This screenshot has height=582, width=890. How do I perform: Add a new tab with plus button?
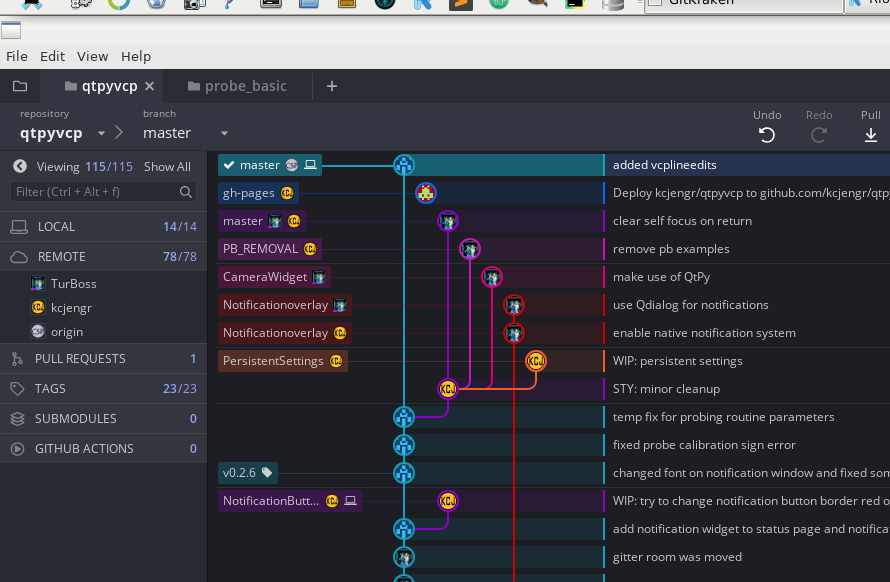(x=332, y=86)
